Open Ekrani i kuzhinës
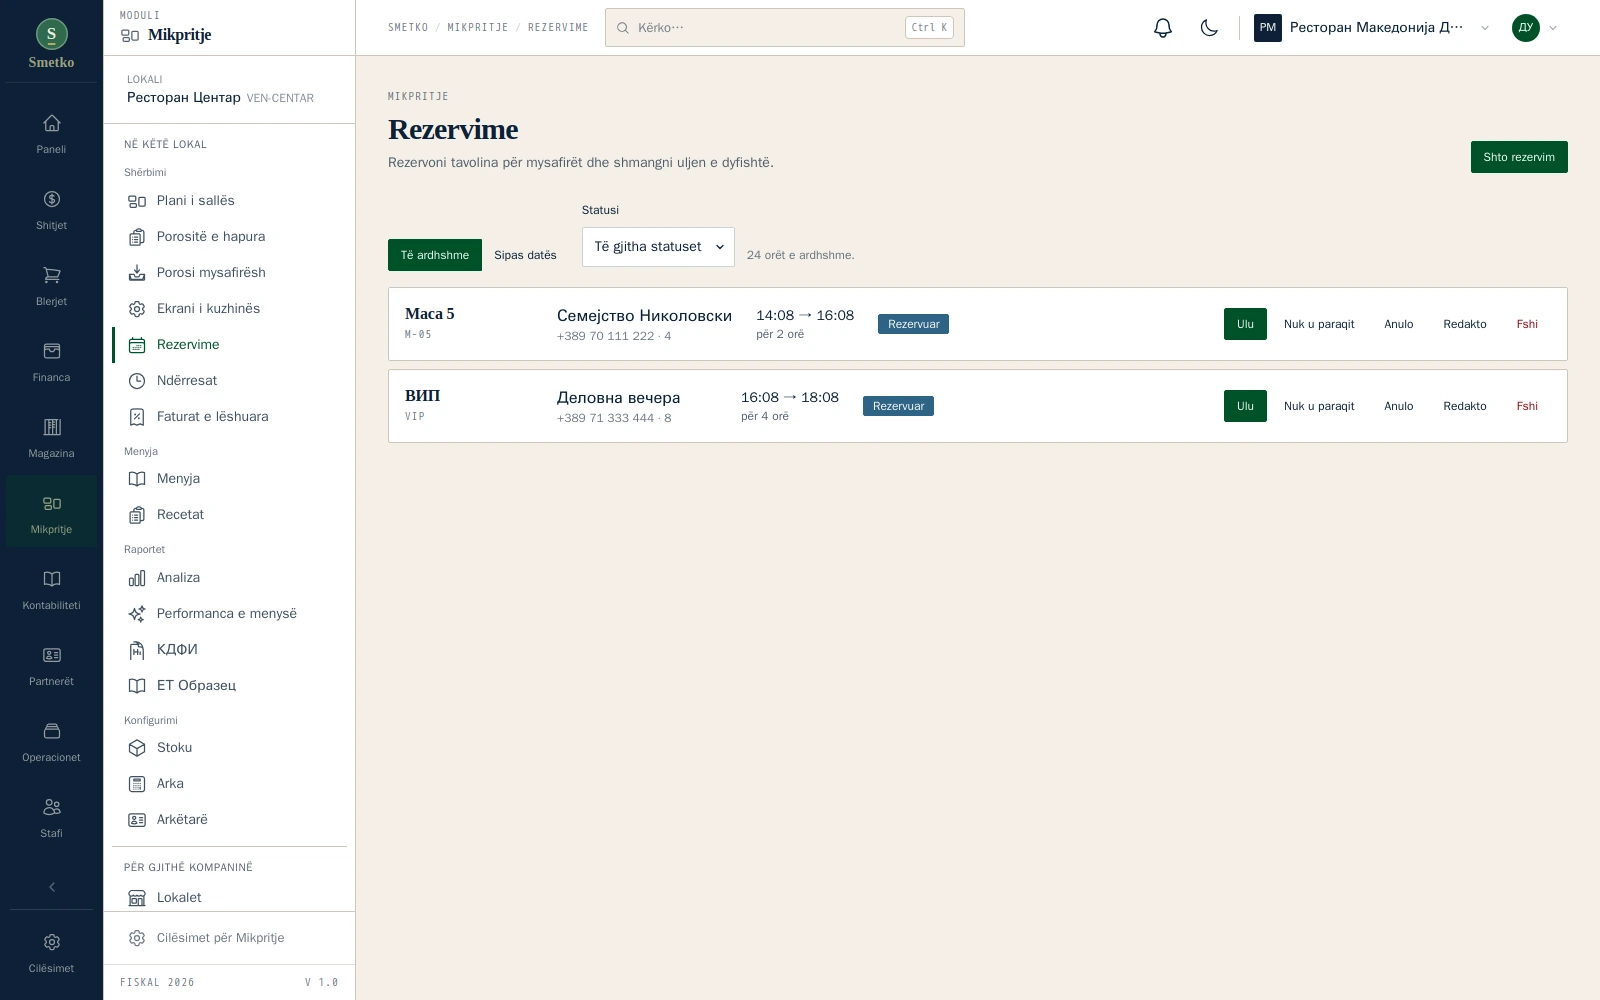Screen dimensions: 1600x1000 tap(229, 309)
